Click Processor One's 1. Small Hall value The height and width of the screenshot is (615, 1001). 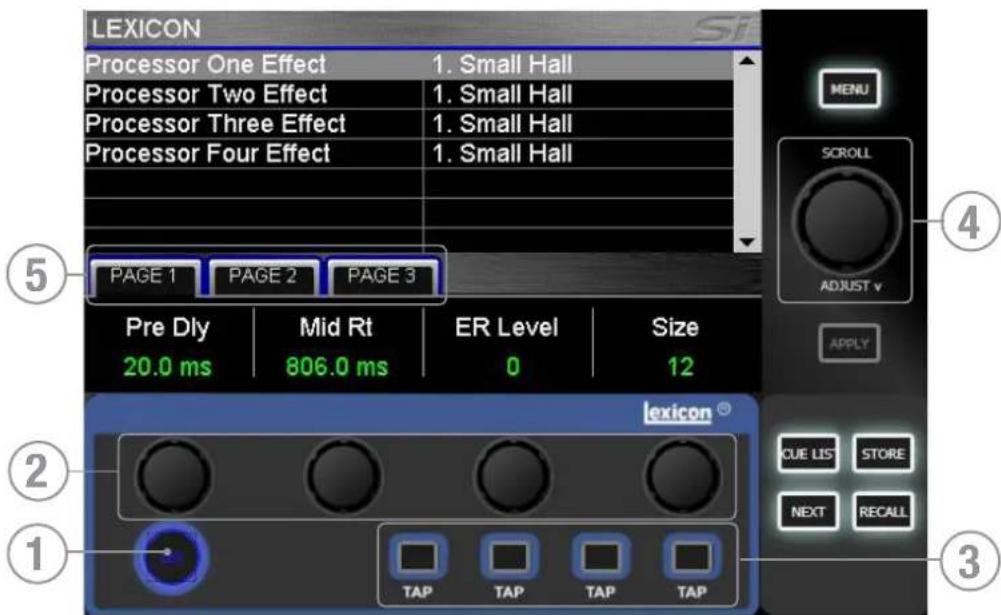[502, 65]
